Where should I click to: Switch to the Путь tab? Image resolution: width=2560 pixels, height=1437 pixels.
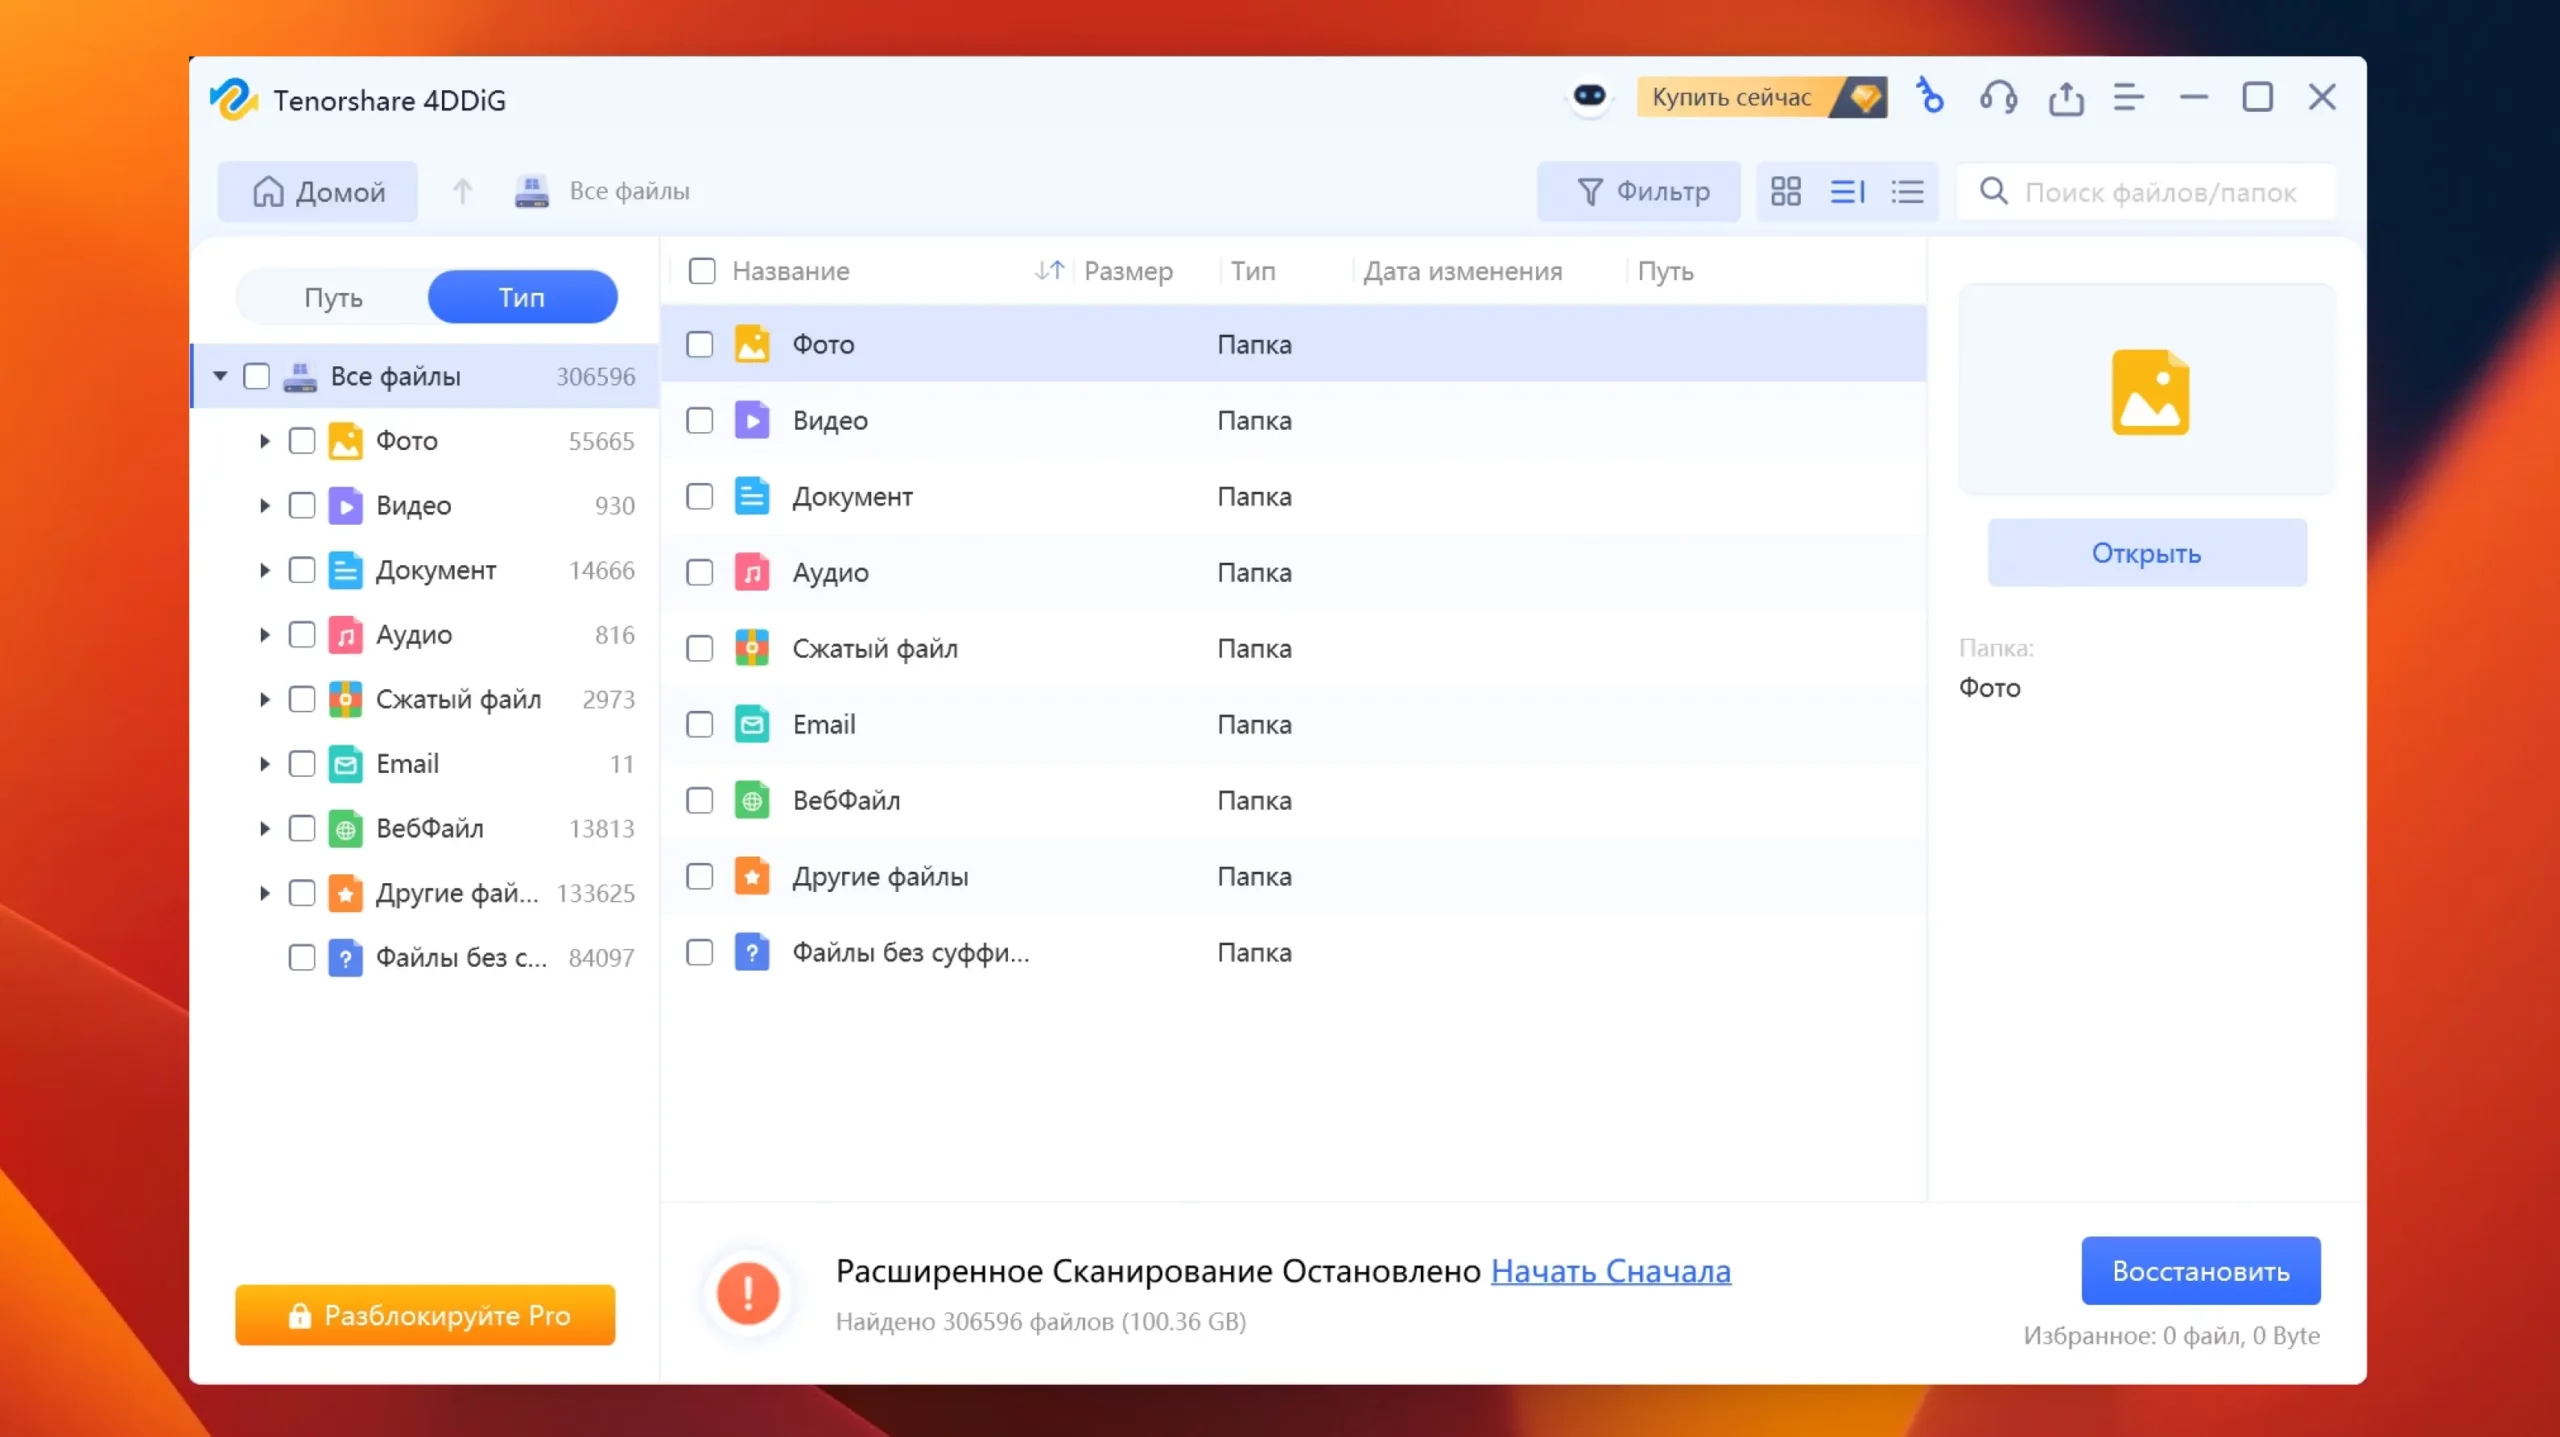tap(333, 297)
